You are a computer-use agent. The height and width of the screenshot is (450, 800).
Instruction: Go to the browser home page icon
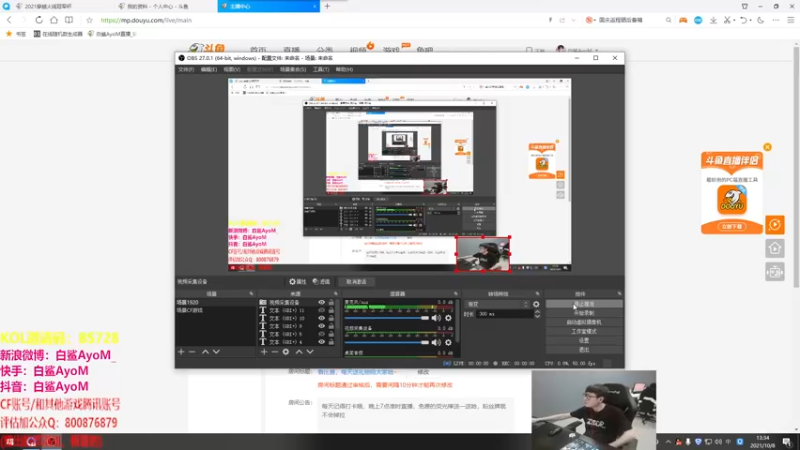click(x=54, y=20)
